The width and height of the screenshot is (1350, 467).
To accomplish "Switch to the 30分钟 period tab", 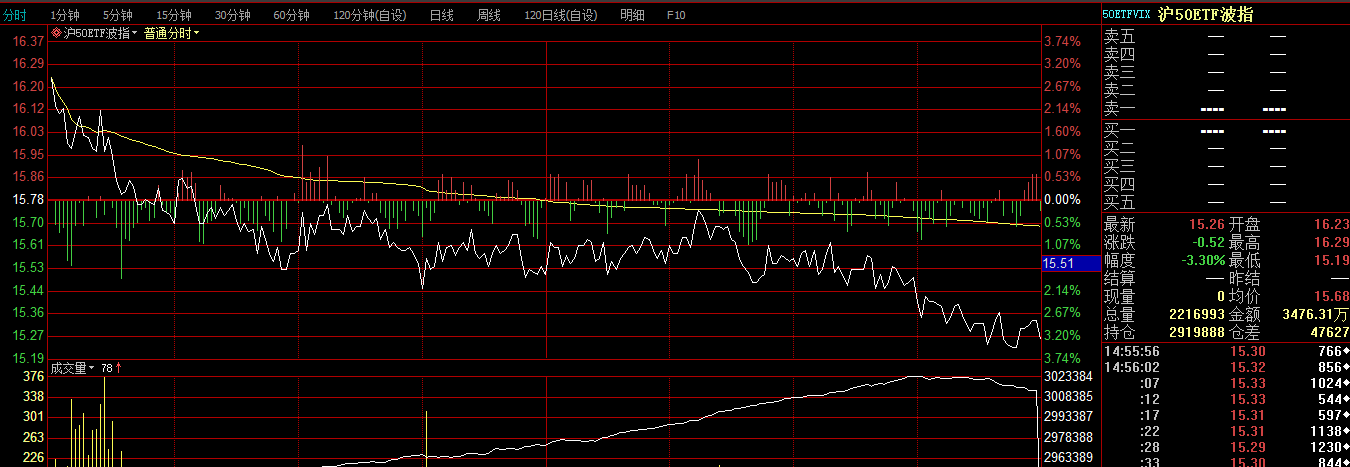I will (x=233, y=15).
